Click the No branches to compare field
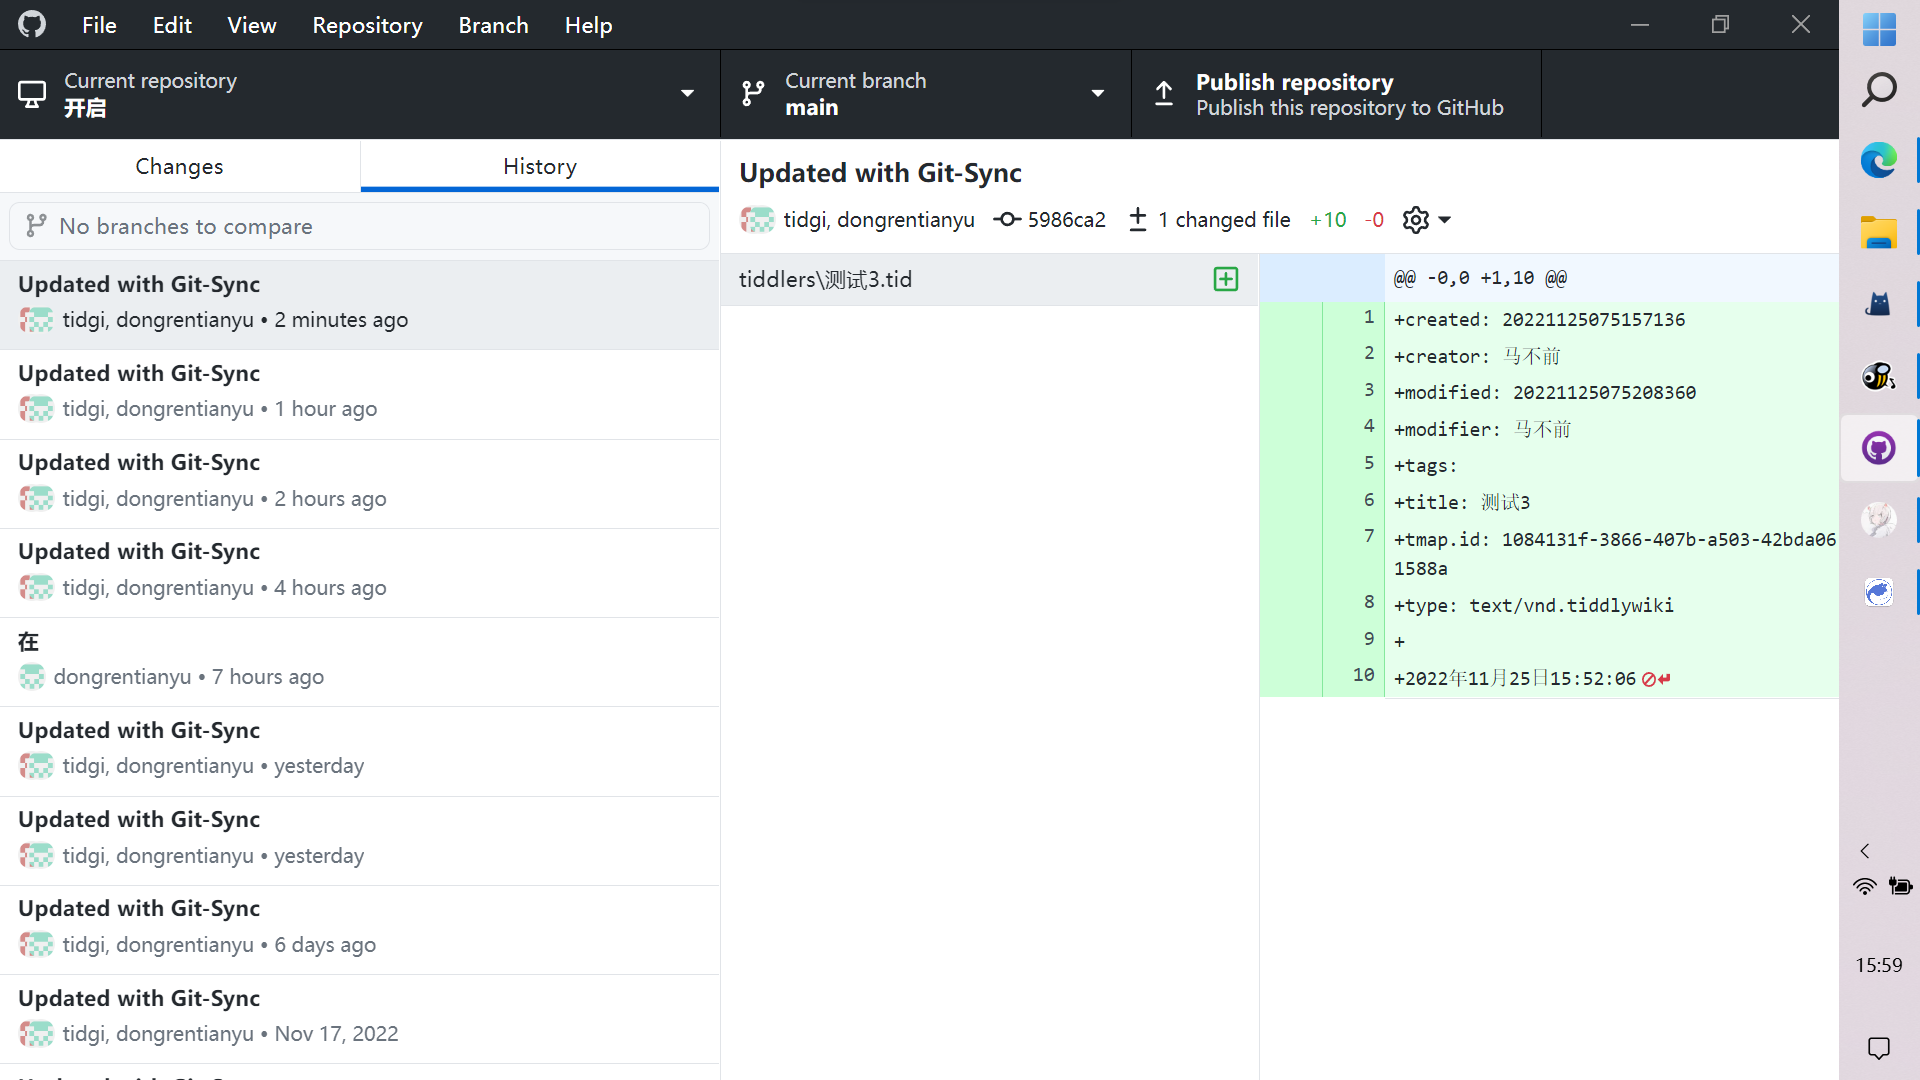Viewport: 1920px width, 1080px height. [x=359, y=226]
